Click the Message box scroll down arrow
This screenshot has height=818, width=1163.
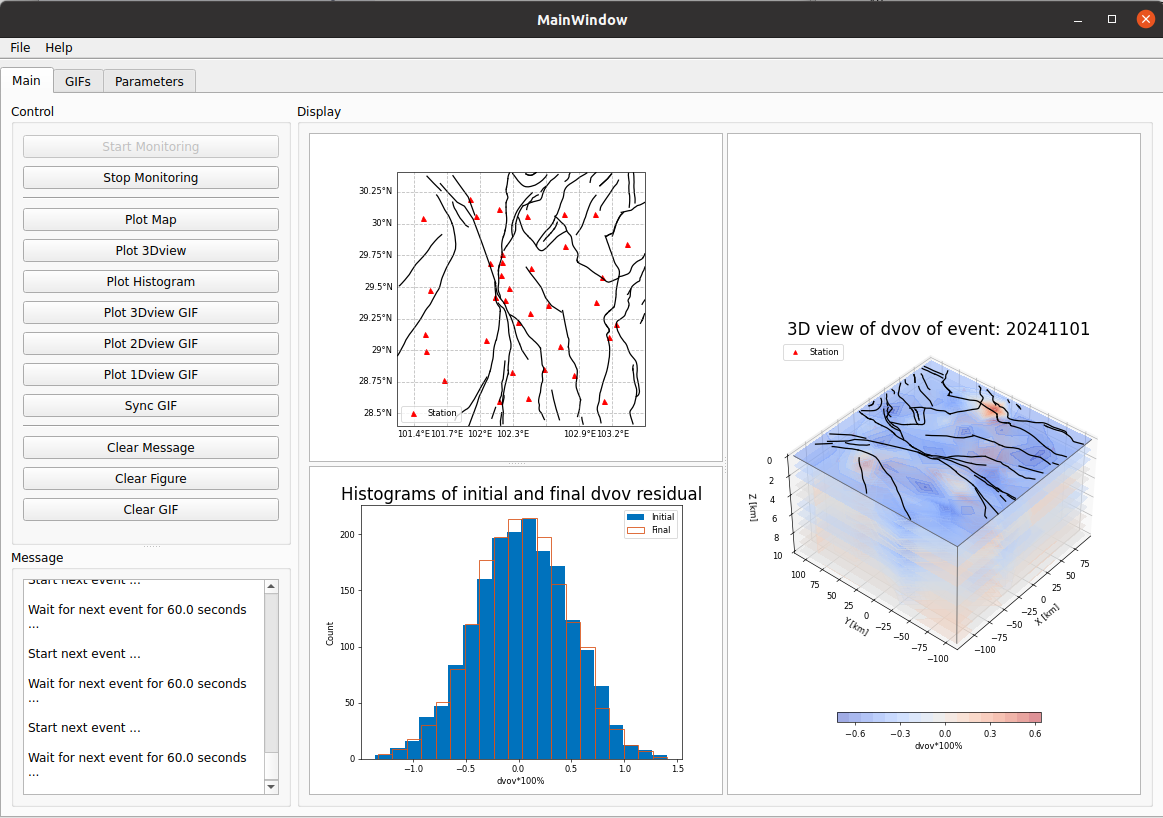click(x=271, y=787)
